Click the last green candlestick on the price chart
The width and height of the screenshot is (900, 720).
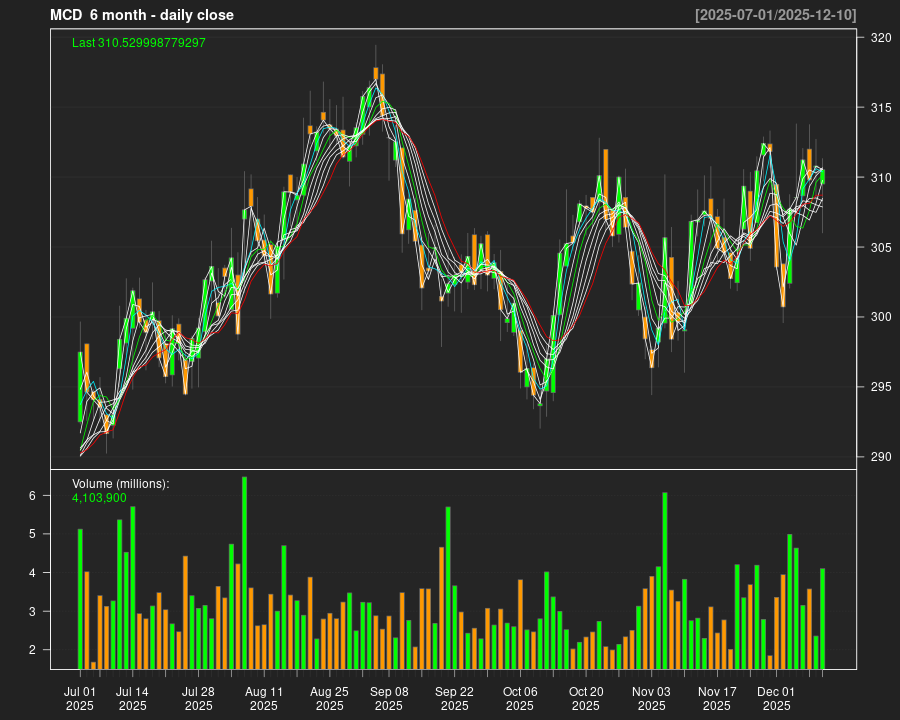pyautogui.click(x=822, y=177)
